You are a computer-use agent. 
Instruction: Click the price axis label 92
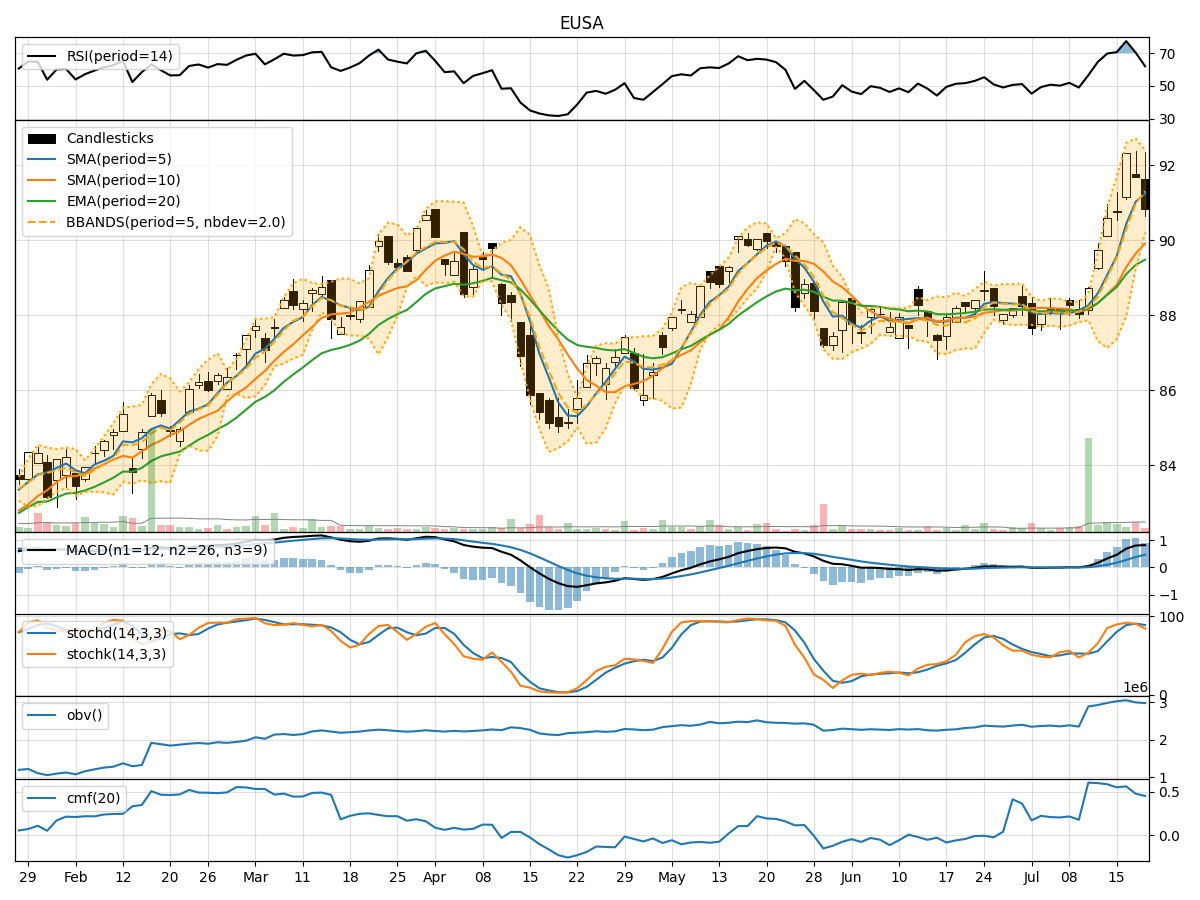[1167, 165]
